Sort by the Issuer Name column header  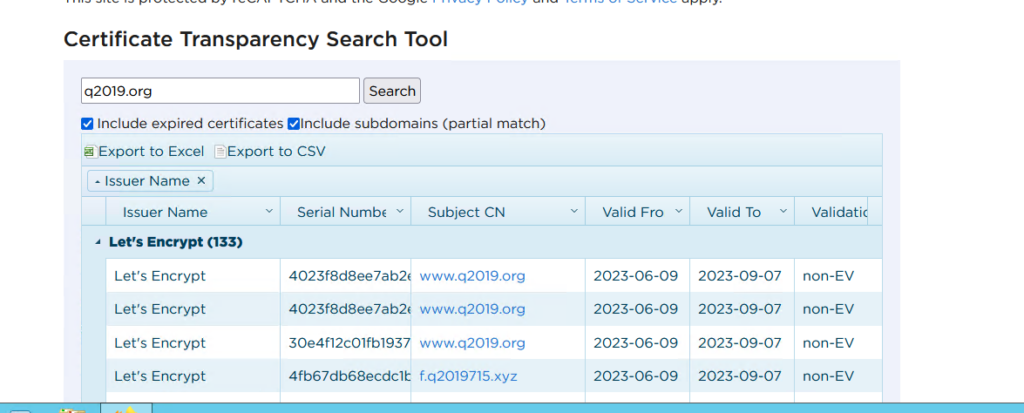165,212
